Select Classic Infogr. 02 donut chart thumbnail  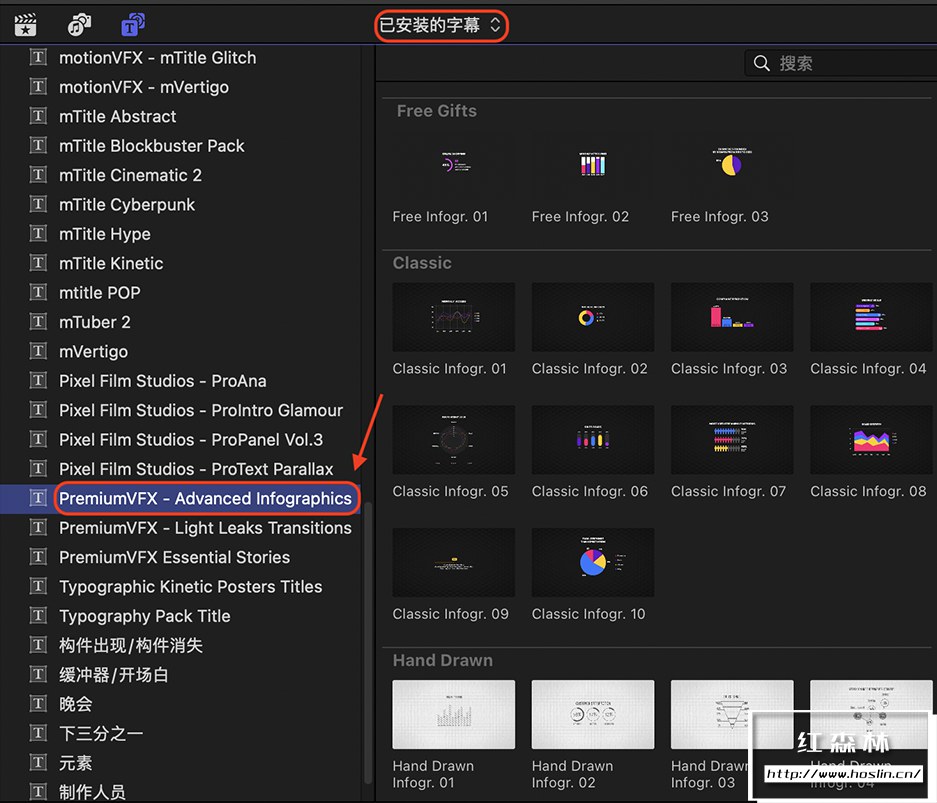point(593,317)
